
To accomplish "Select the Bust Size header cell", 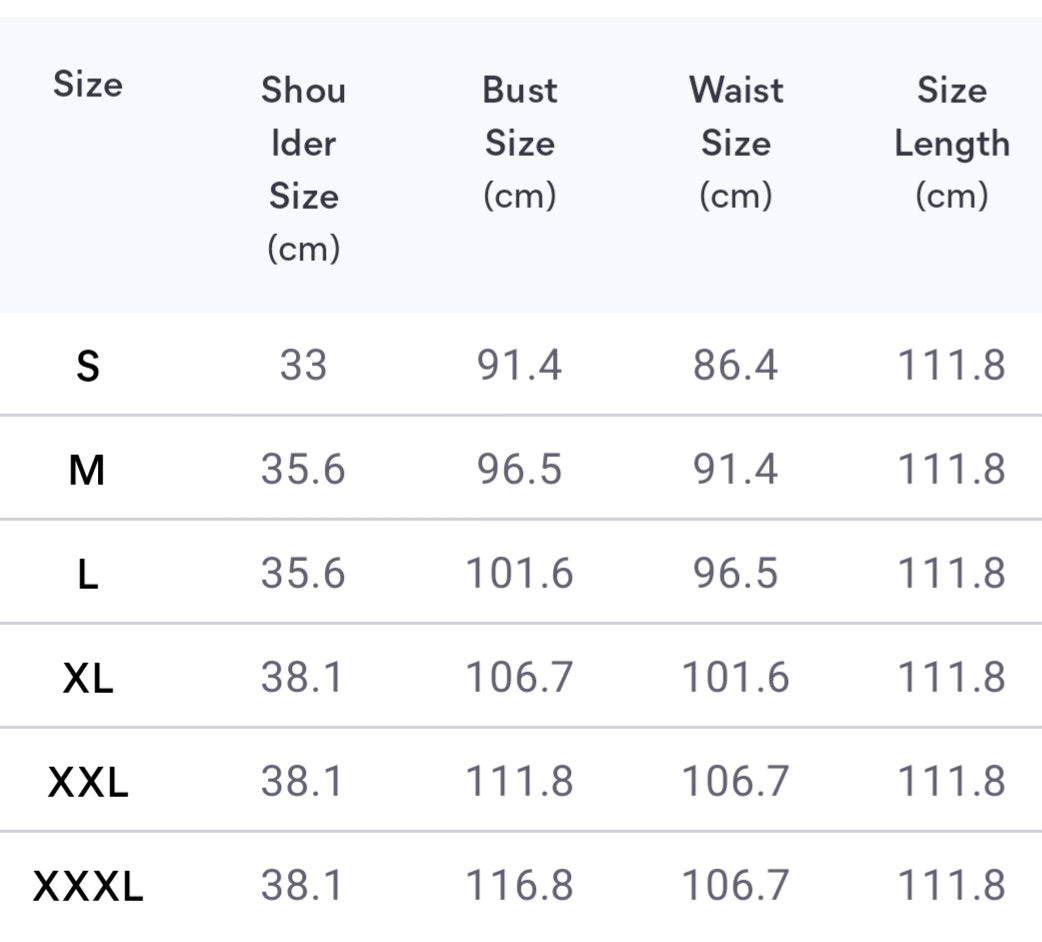I will (519, 142).
